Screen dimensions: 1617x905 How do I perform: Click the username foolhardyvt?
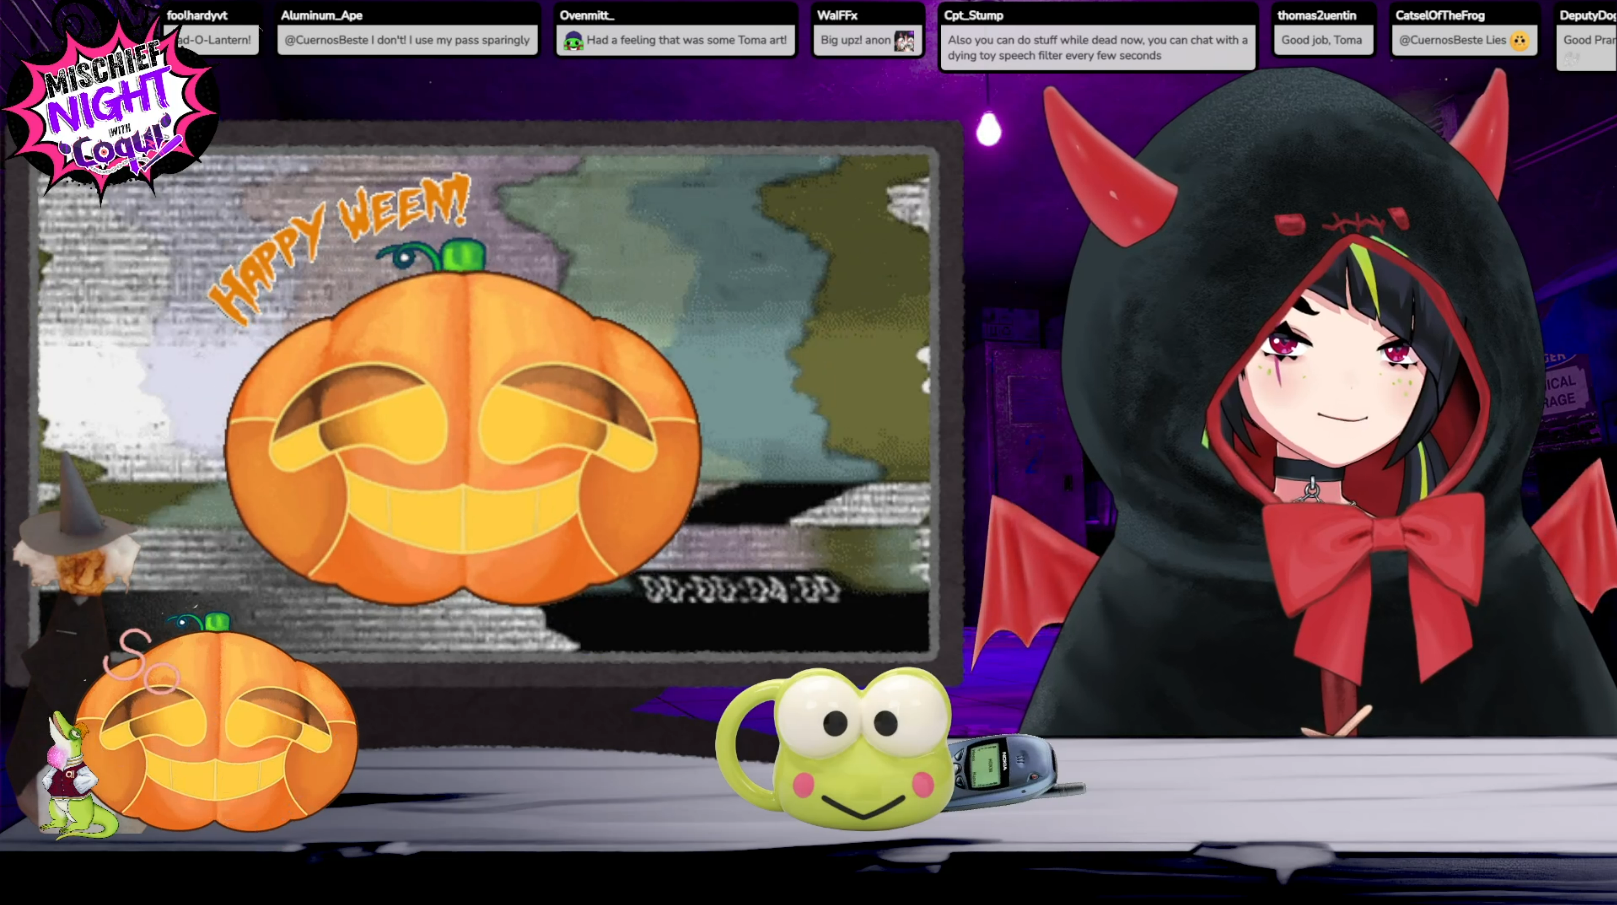[x=197, y=15]
